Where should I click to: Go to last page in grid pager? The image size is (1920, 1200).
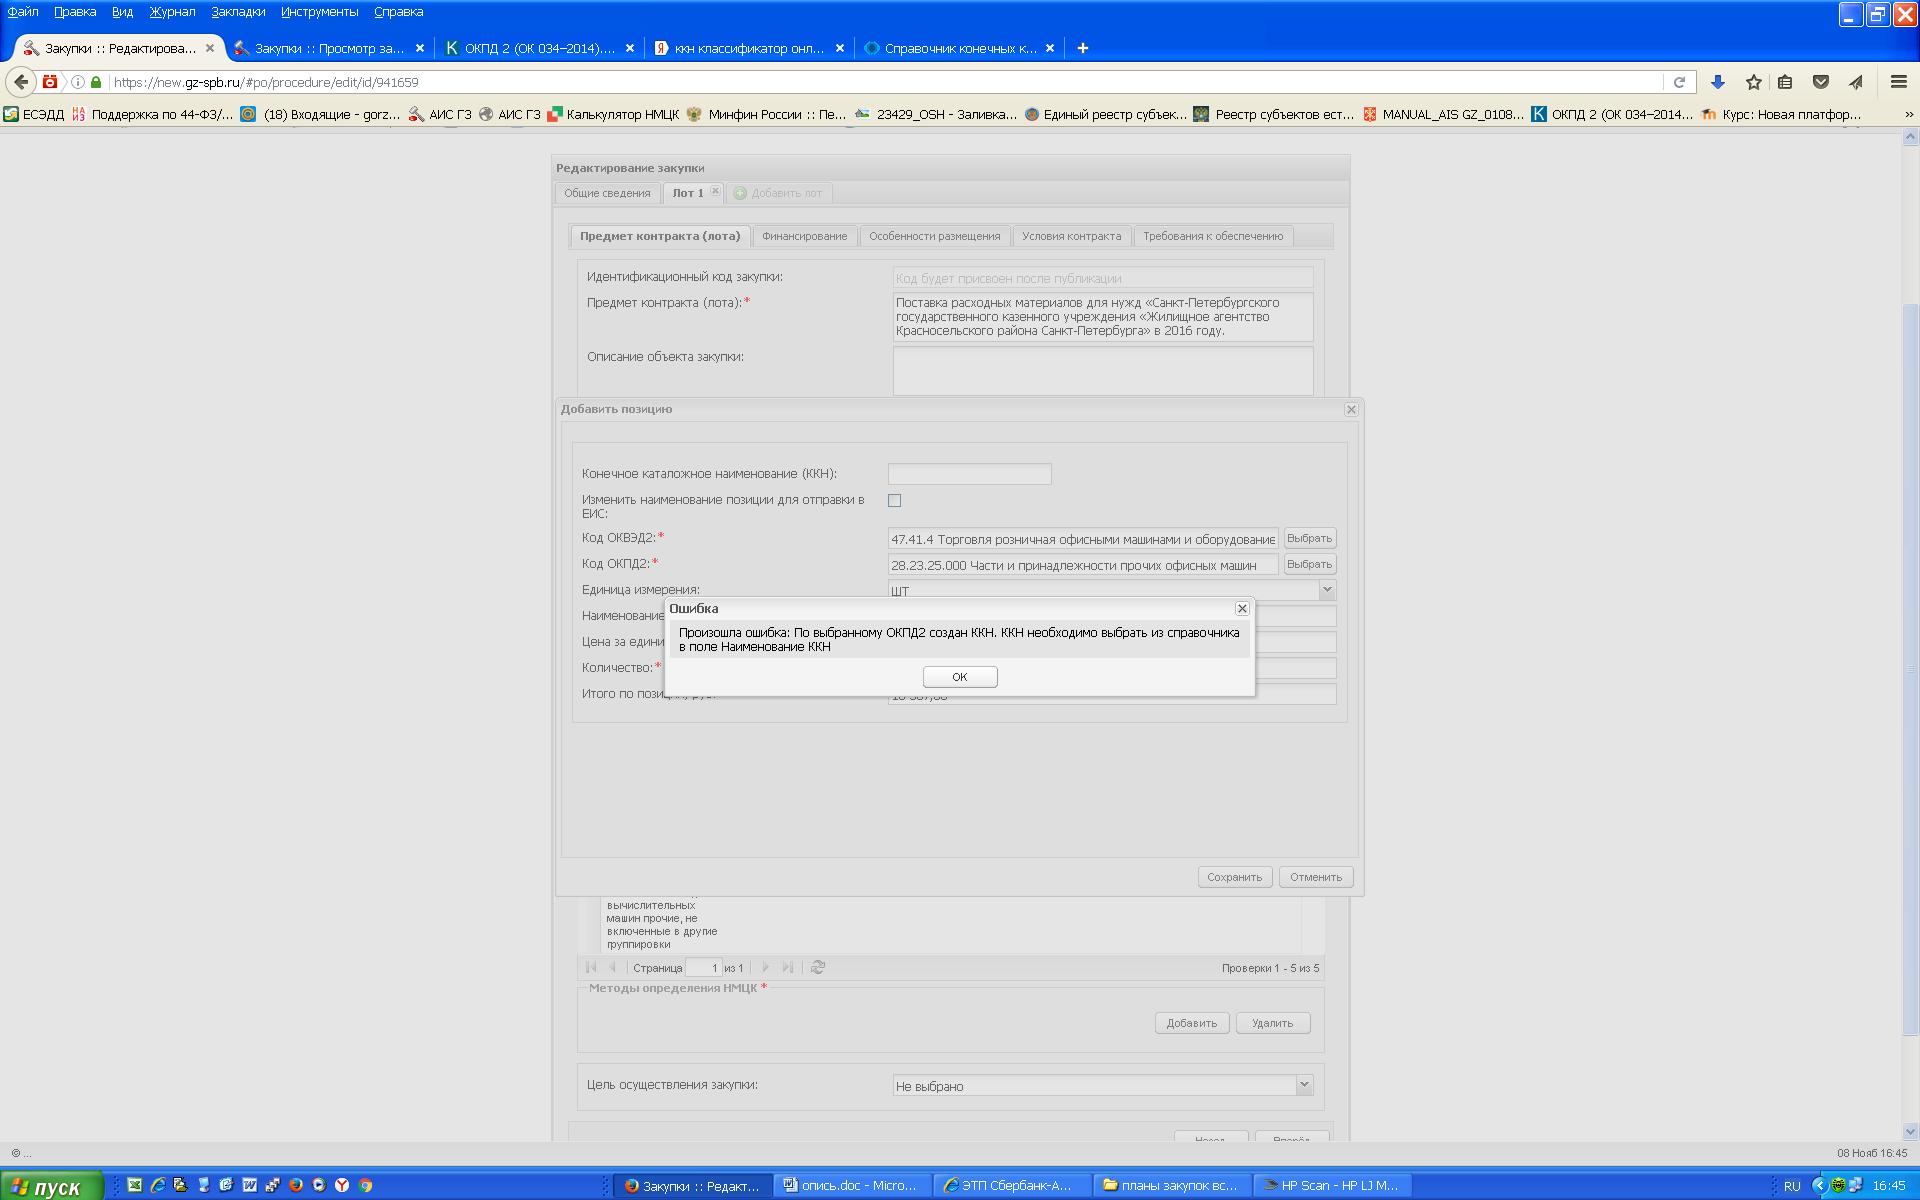point(788,967)
